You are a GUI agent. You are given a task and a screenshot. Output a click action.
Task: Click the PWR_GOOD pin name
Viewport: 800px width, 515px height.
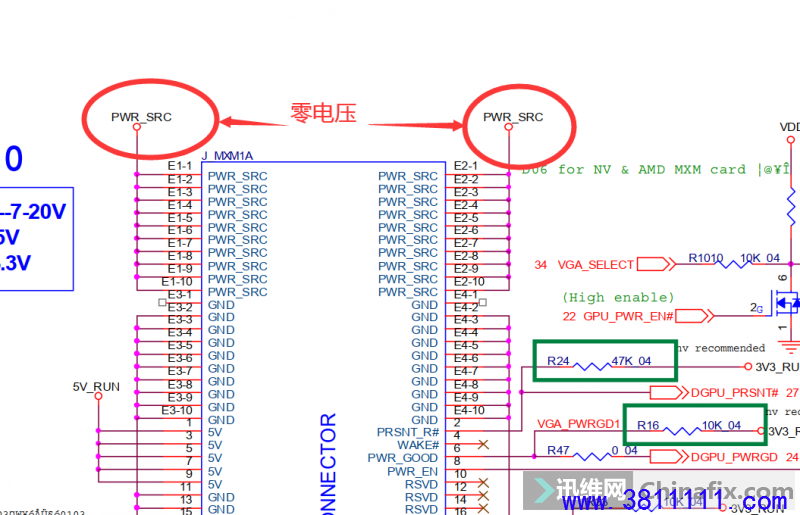[x=403, y=458]
